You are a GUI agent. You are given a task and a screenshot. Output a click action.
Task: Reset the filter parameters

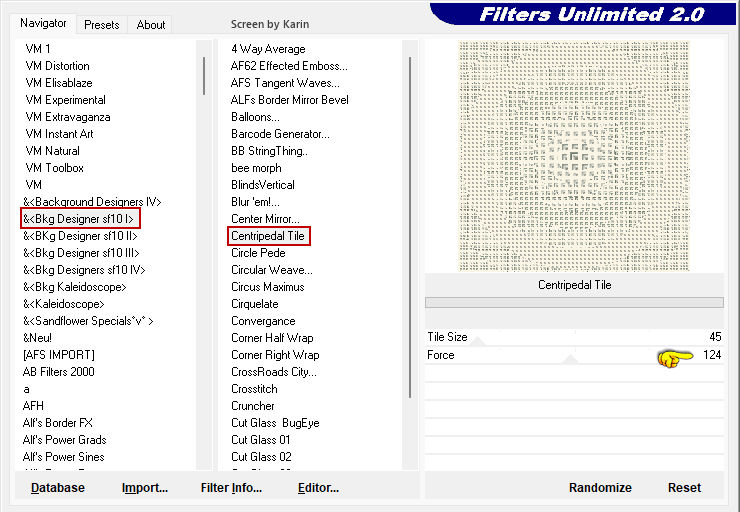[685, 488]
